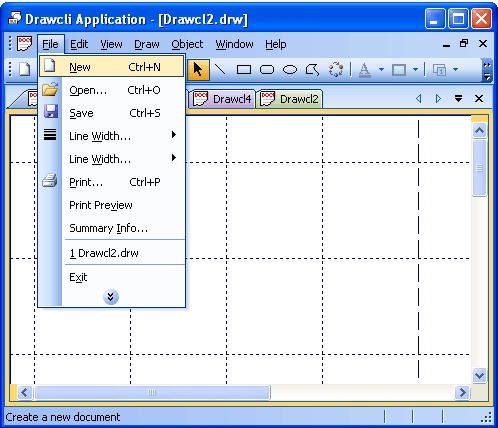Select the Rounded Rectangle tool
Image resolution: width=498 pixels, height=428 pixels.
click(267, 70)
